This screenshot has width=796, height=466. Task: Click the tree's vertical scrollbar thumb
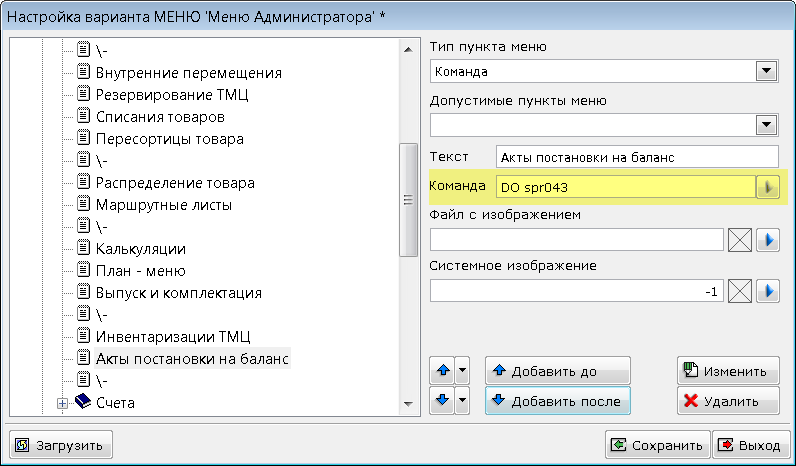408,200
